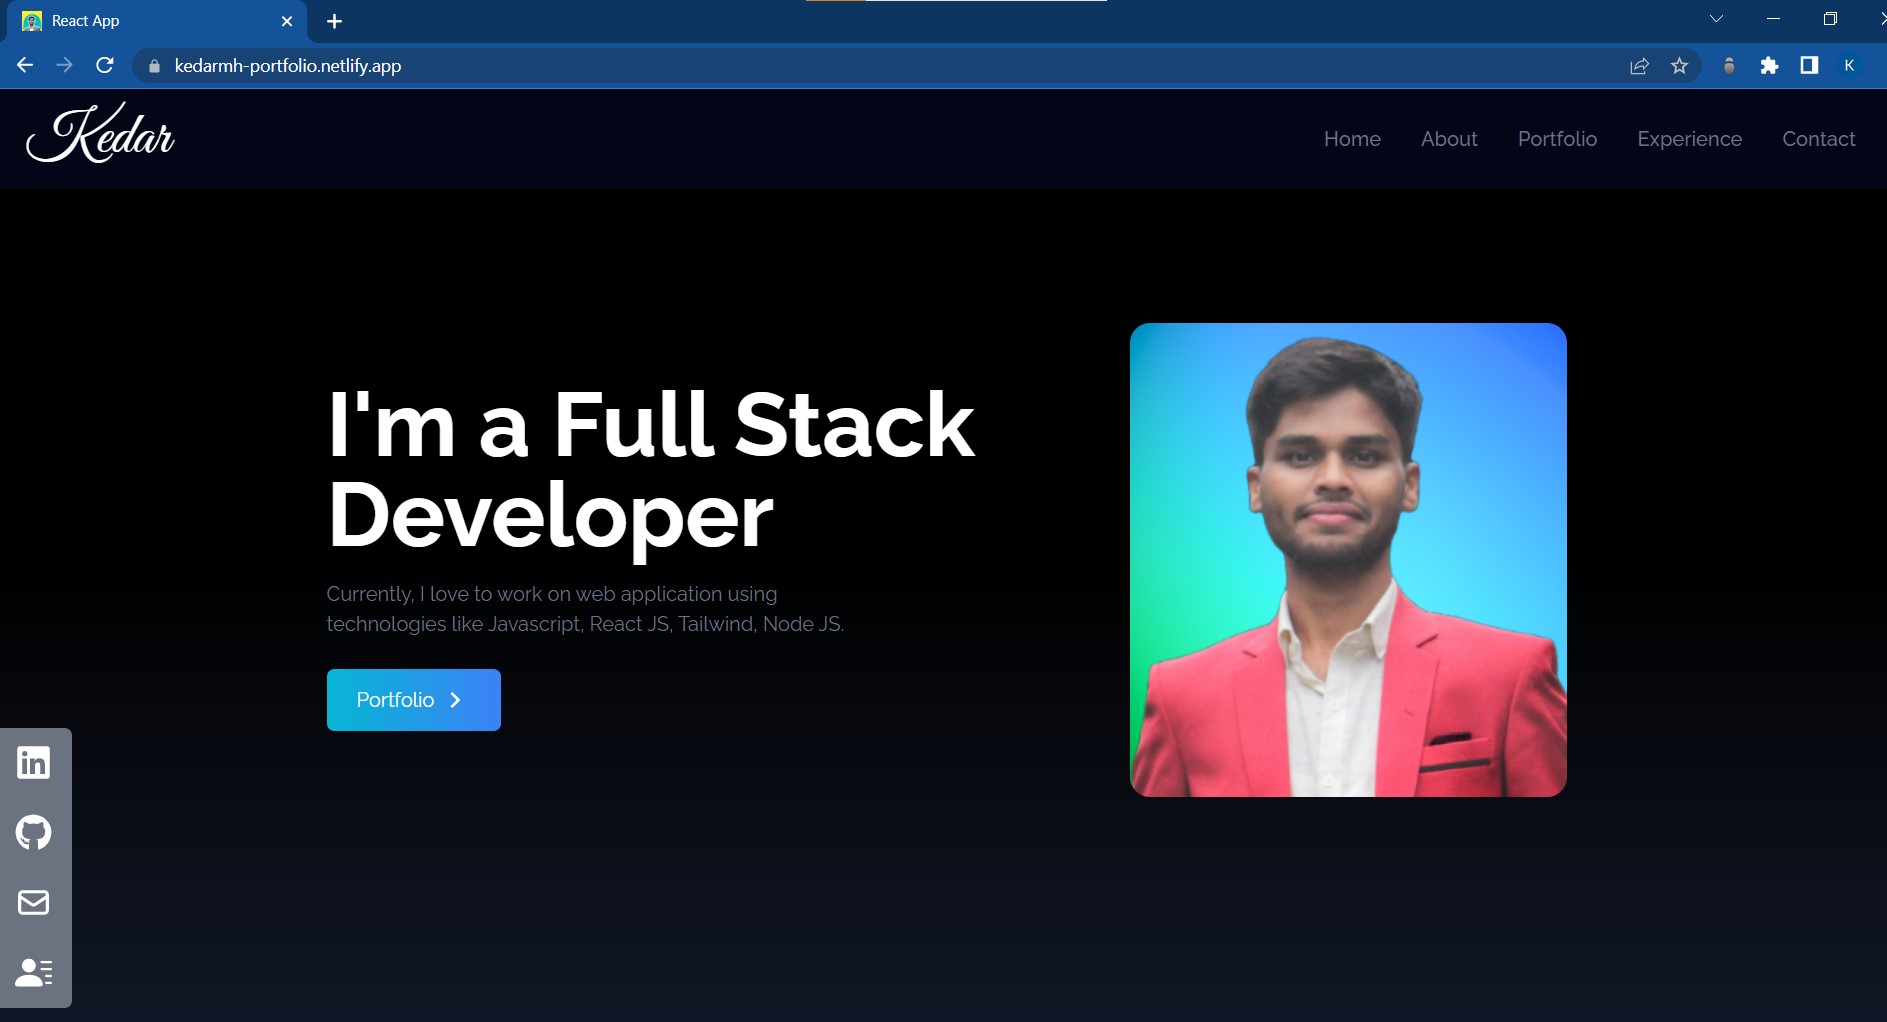Screen dimensions: 1887x1022
Task: Click the email envelope sidebar icon
Action: click(x=33, y=903)
